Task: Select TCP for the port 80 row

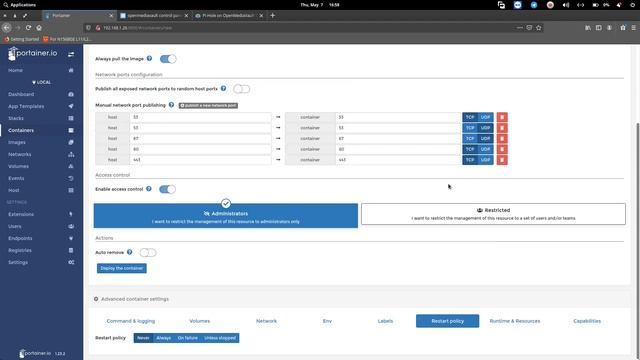Action: [x=470, y=149]
